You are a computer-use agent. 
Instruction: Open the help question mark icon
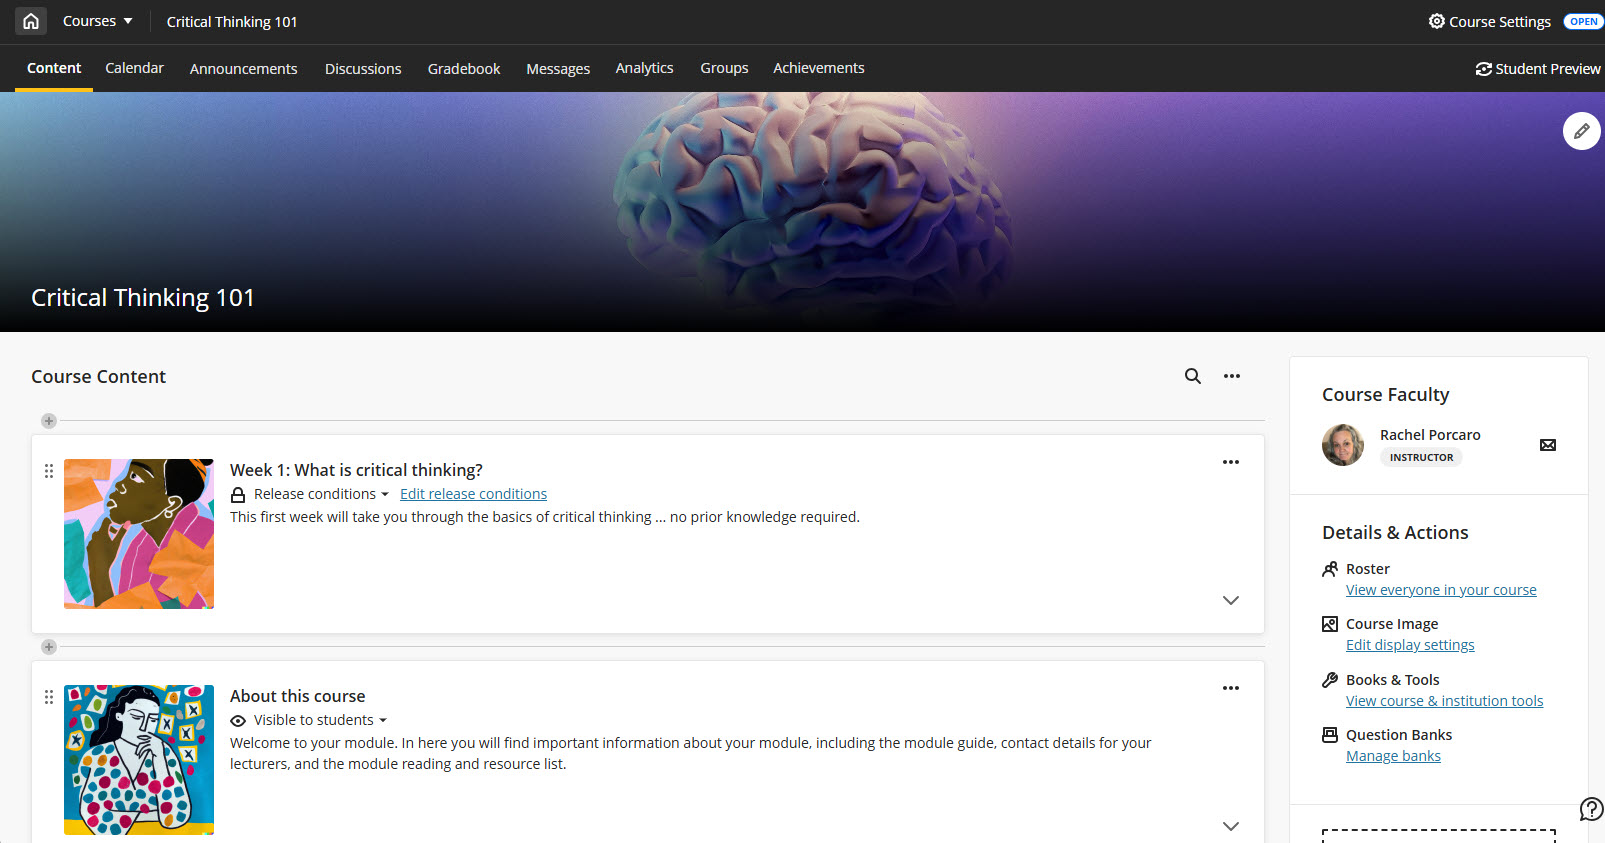click(1591, 809)
